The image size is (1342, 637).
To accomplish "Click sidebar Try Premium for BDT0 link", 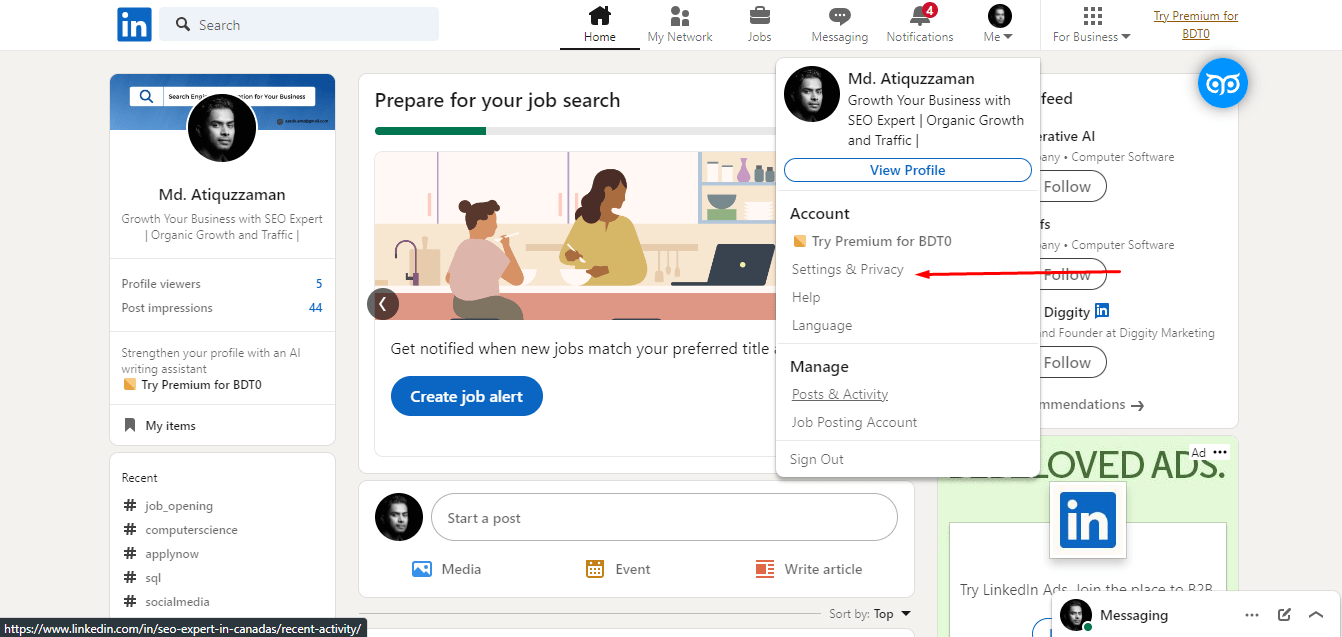I will [x=202, y=385].
